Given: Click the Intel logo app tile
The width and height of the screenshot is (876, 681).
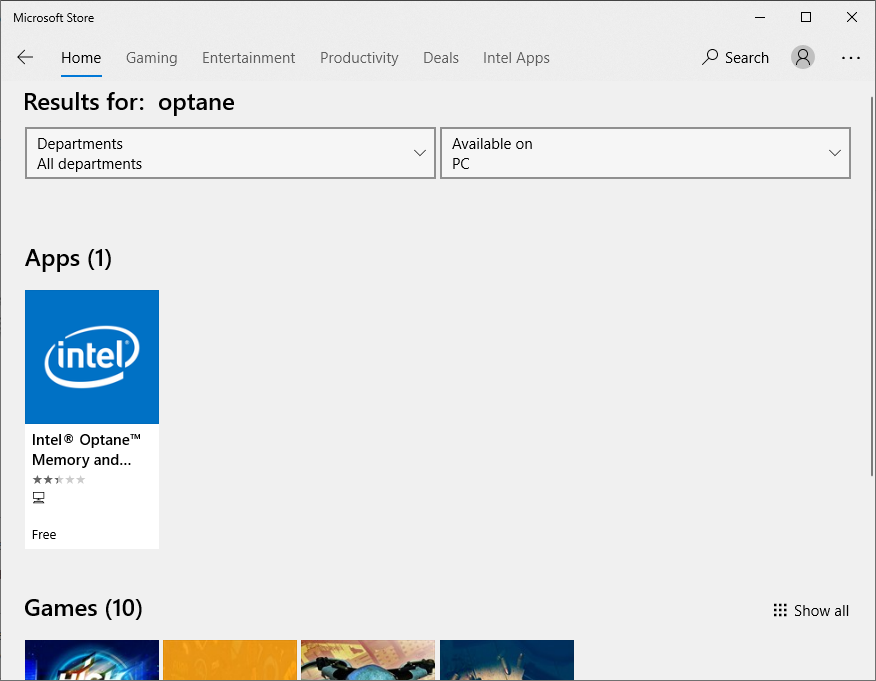Looking at the screenshot, I should click(92, 356).
